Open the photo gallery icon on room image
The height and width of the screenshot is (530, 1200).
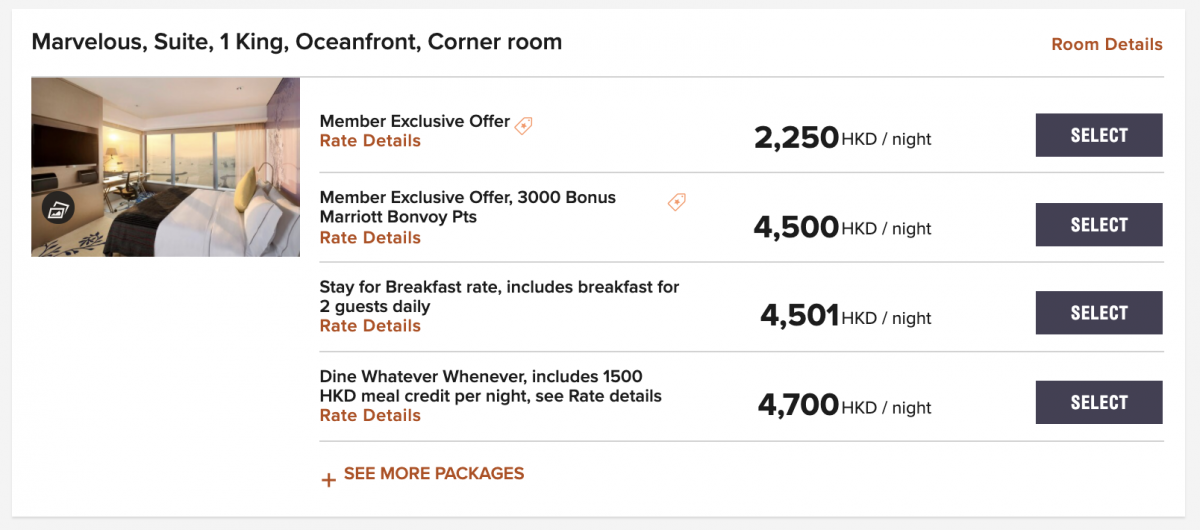58,209
